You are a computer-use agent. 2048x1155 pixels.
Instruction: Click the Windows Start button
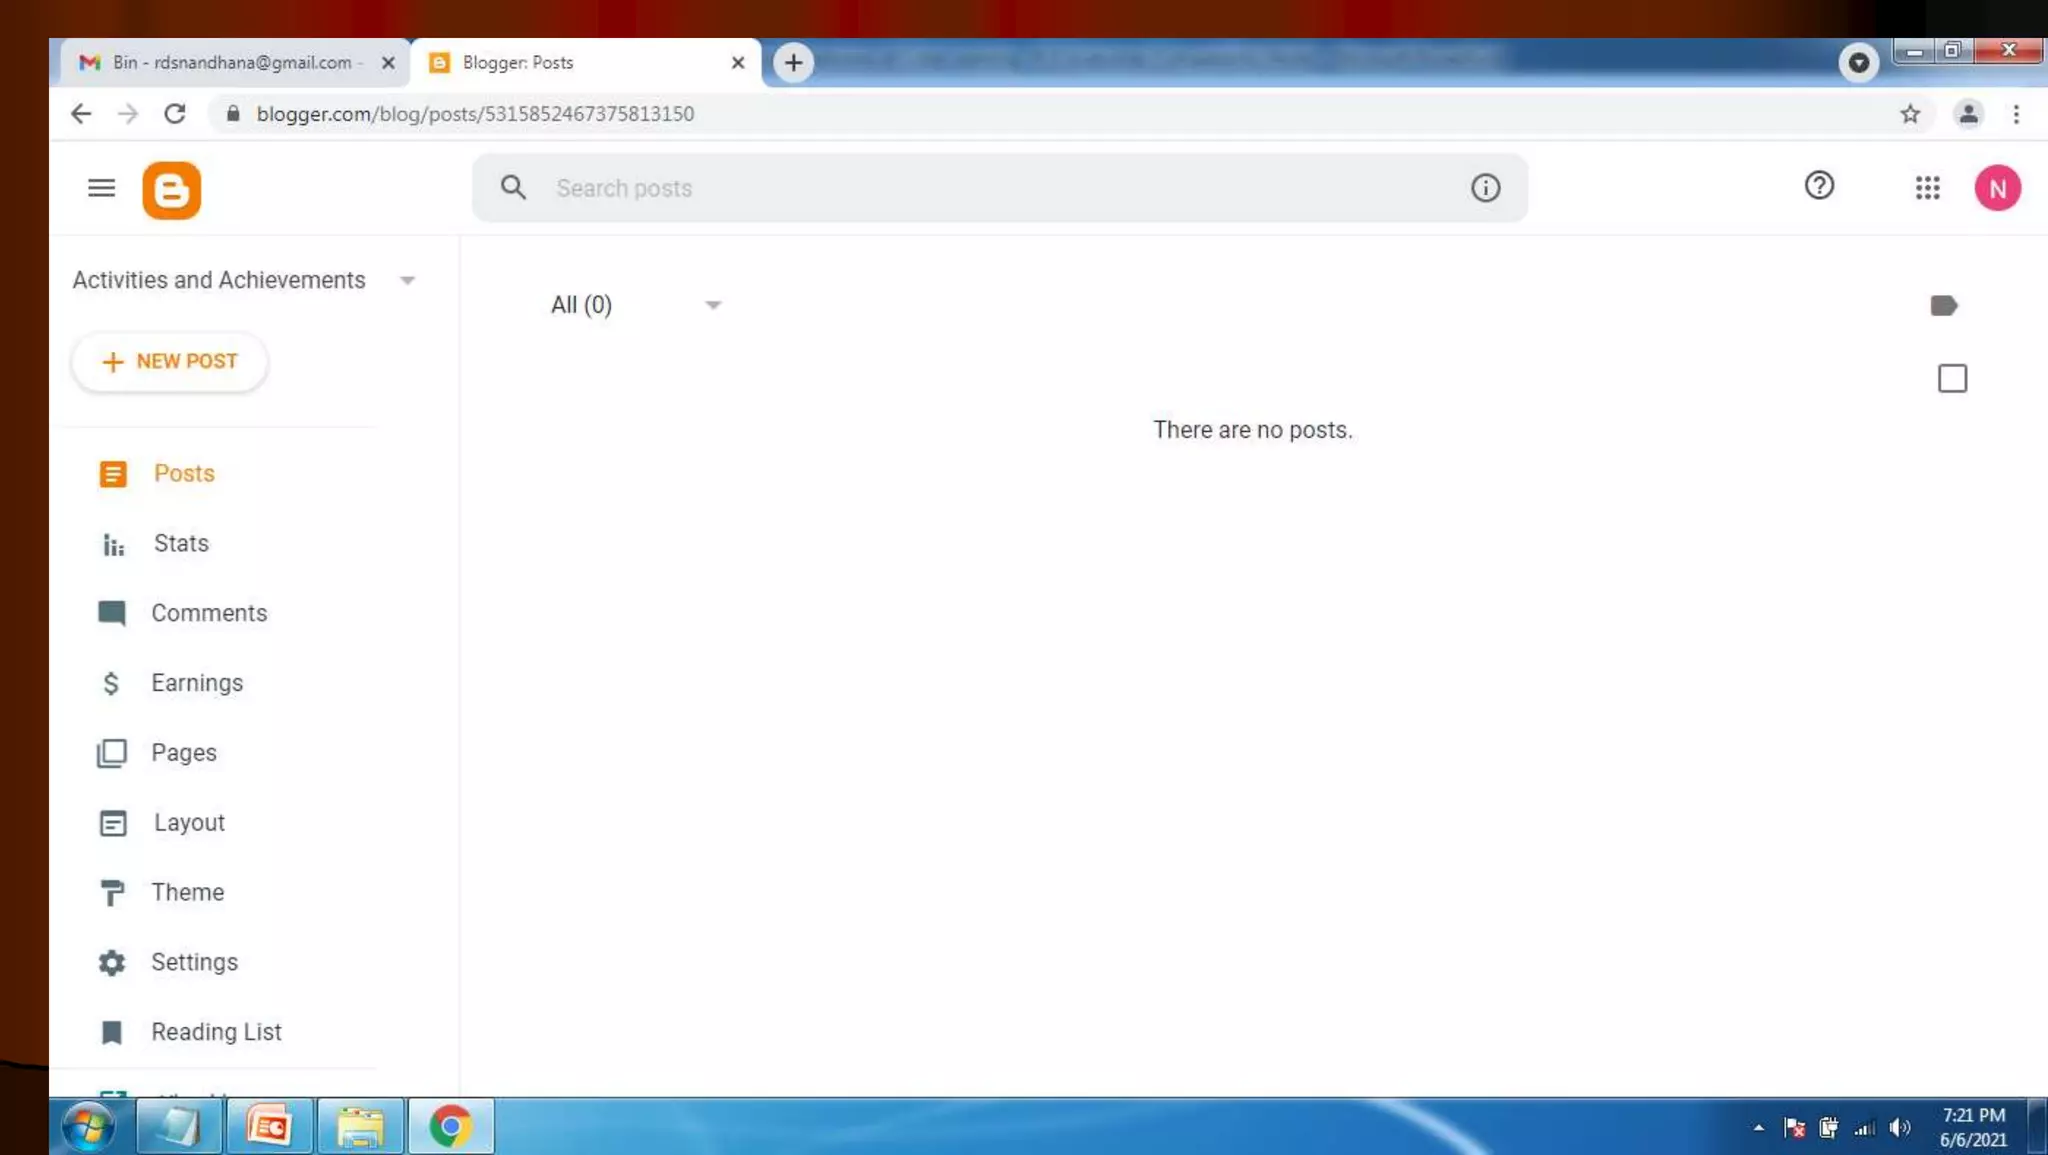88,1127
